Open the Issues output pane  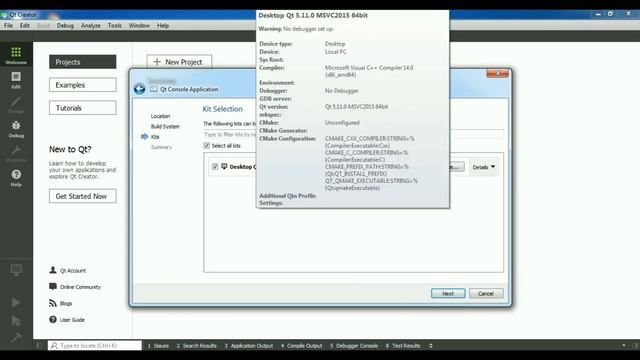pos(158,346)
